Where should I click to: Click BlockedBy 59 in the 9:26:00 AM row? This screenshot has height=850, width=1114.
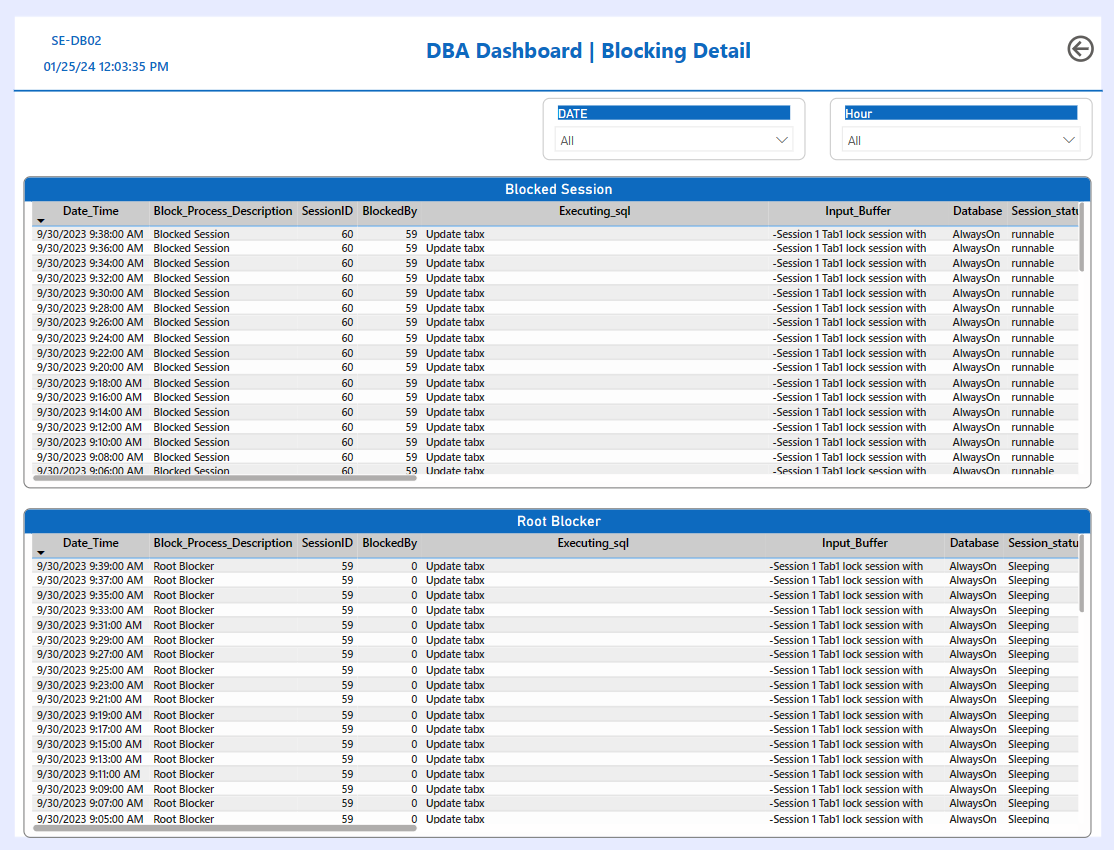point(411,322)
